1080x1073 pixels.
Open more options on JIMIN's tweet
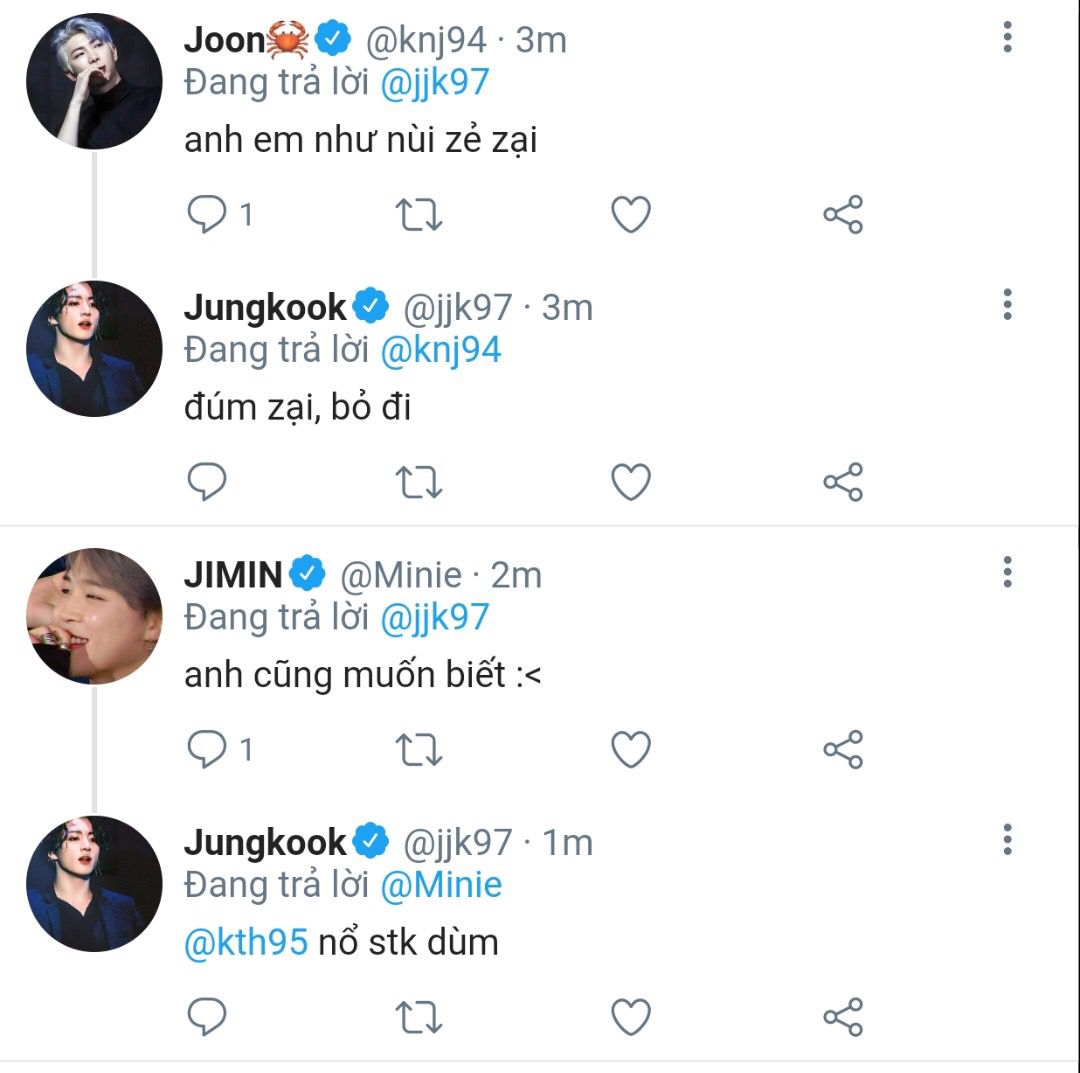1008,572
